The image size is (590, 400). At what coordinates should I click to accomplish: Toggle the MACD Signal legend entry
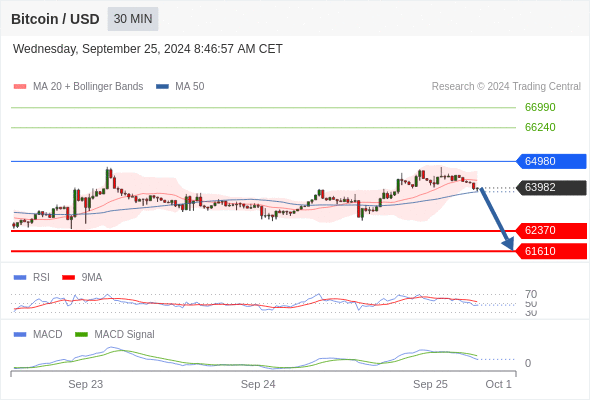(115, 334)
